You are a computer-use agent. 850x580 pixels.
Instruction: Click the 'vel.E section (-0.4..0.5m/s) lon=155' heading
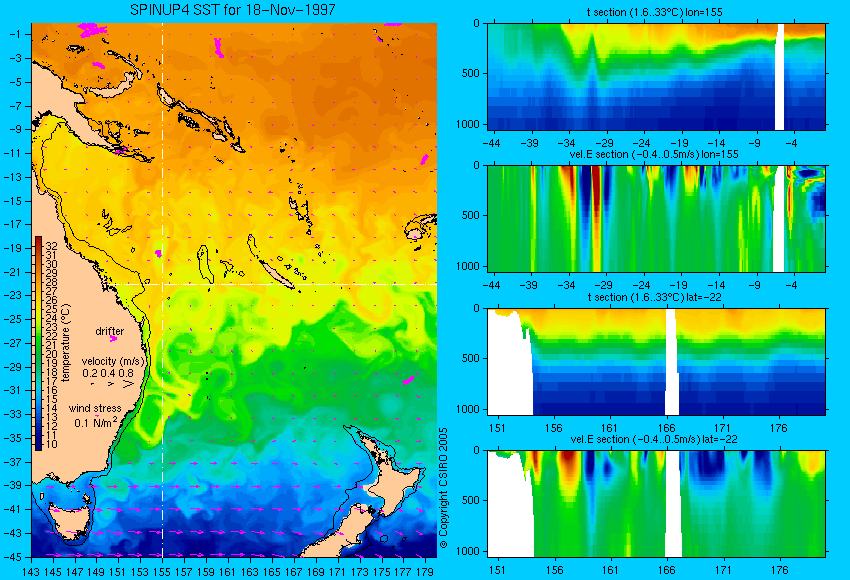click(654, 154)
